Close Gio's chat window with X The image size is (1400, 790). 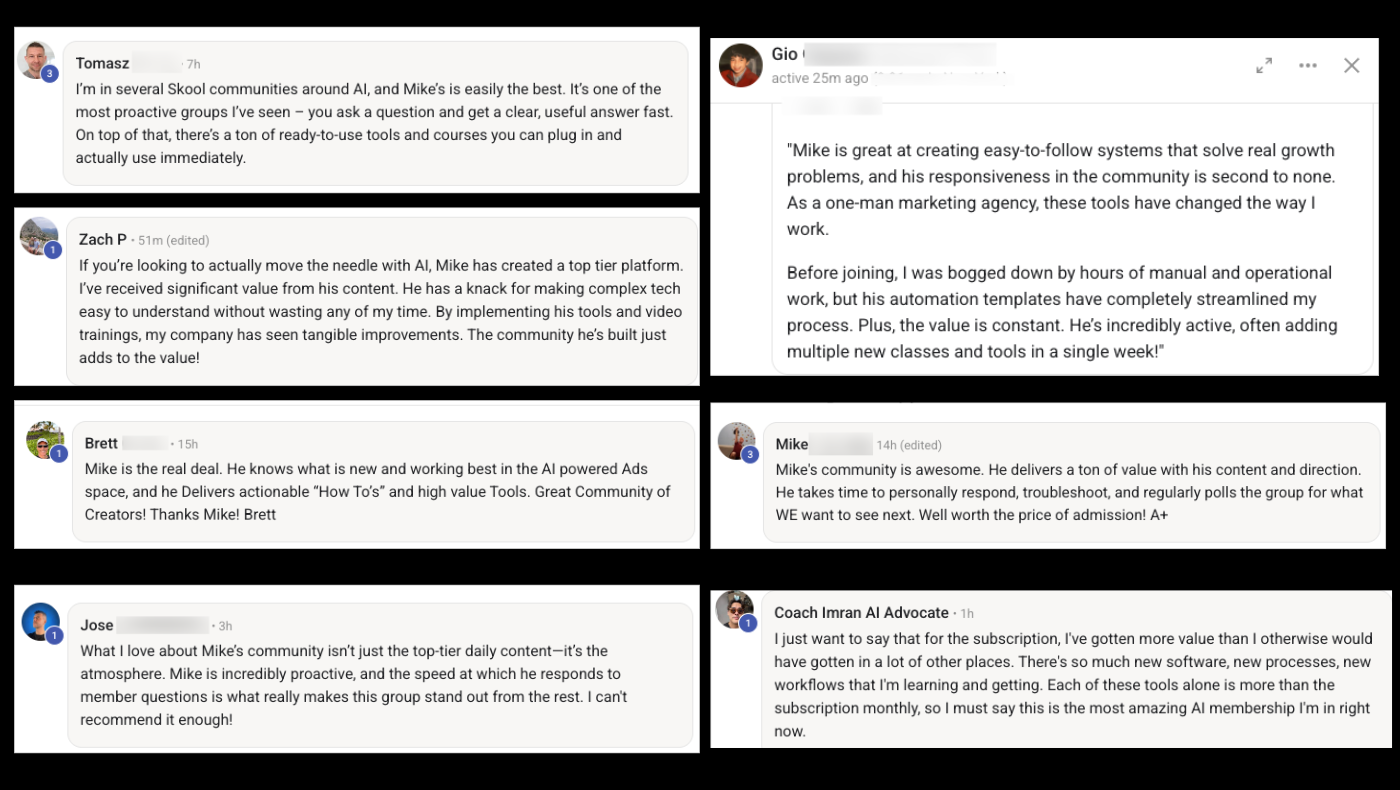coord(1352,65)
